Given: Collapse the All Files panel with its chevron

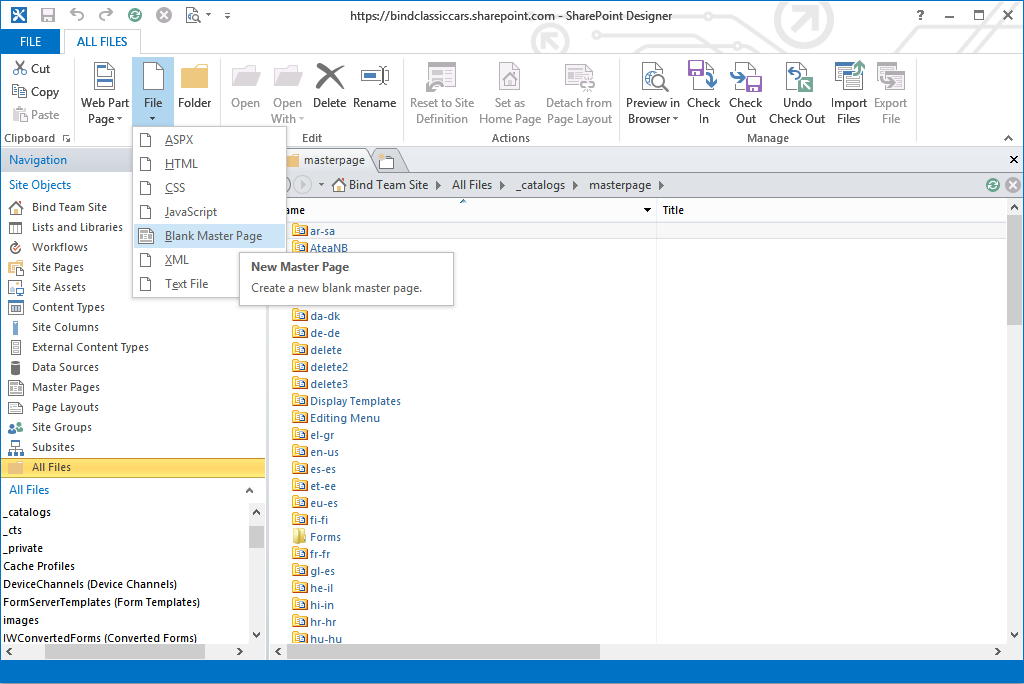Looking at the screenshot, I should tap(250, 489).
